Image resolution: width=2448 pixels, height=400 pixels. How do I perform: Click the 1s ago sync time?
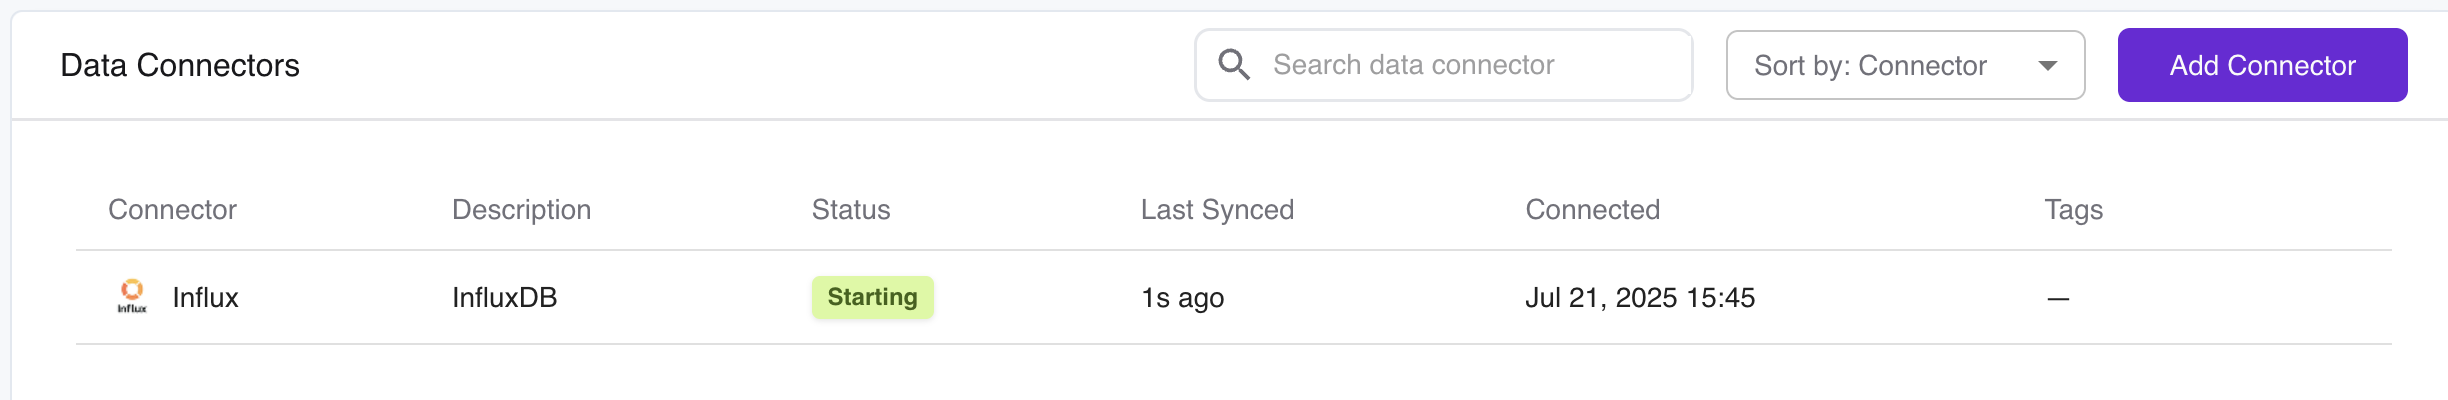point(1182,297)
